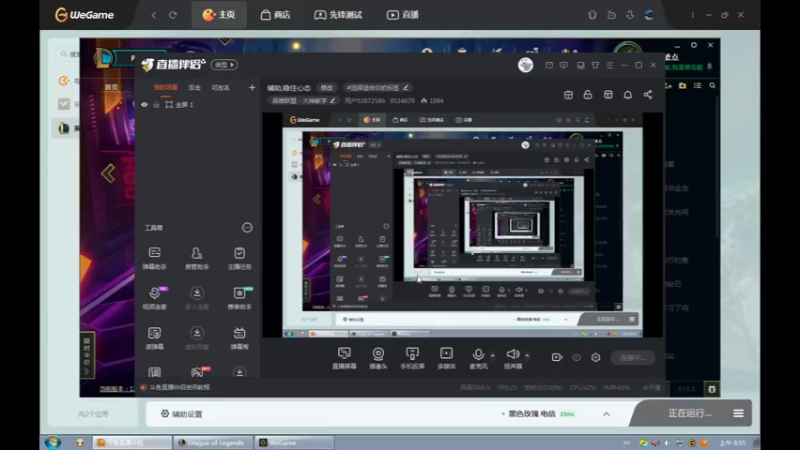800x450 pixels.
Task: Click the 连接中 start-stream button
Action: point(633,358)
